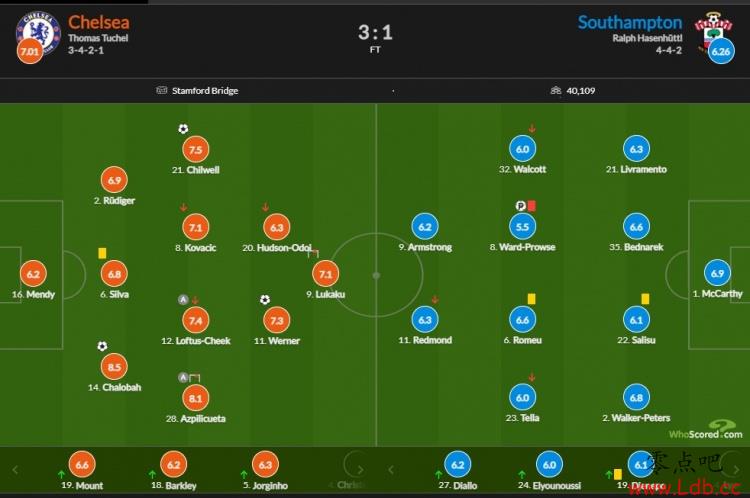The width and height of the screenshot is (750, 498).
Task: Click the red card icon above Ward-Prowse
Action: coord(531,206)
